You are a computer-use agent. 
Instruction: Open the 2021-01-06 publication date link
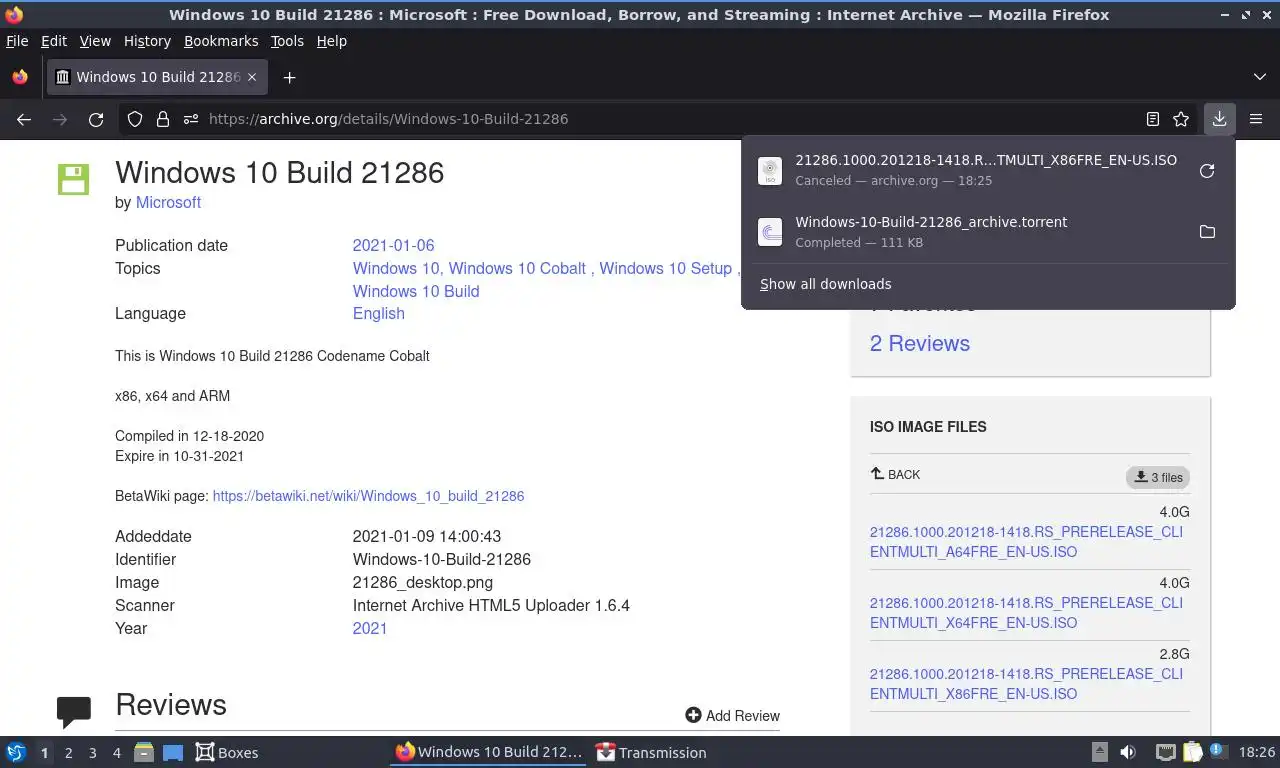click(x=393, y=245)
